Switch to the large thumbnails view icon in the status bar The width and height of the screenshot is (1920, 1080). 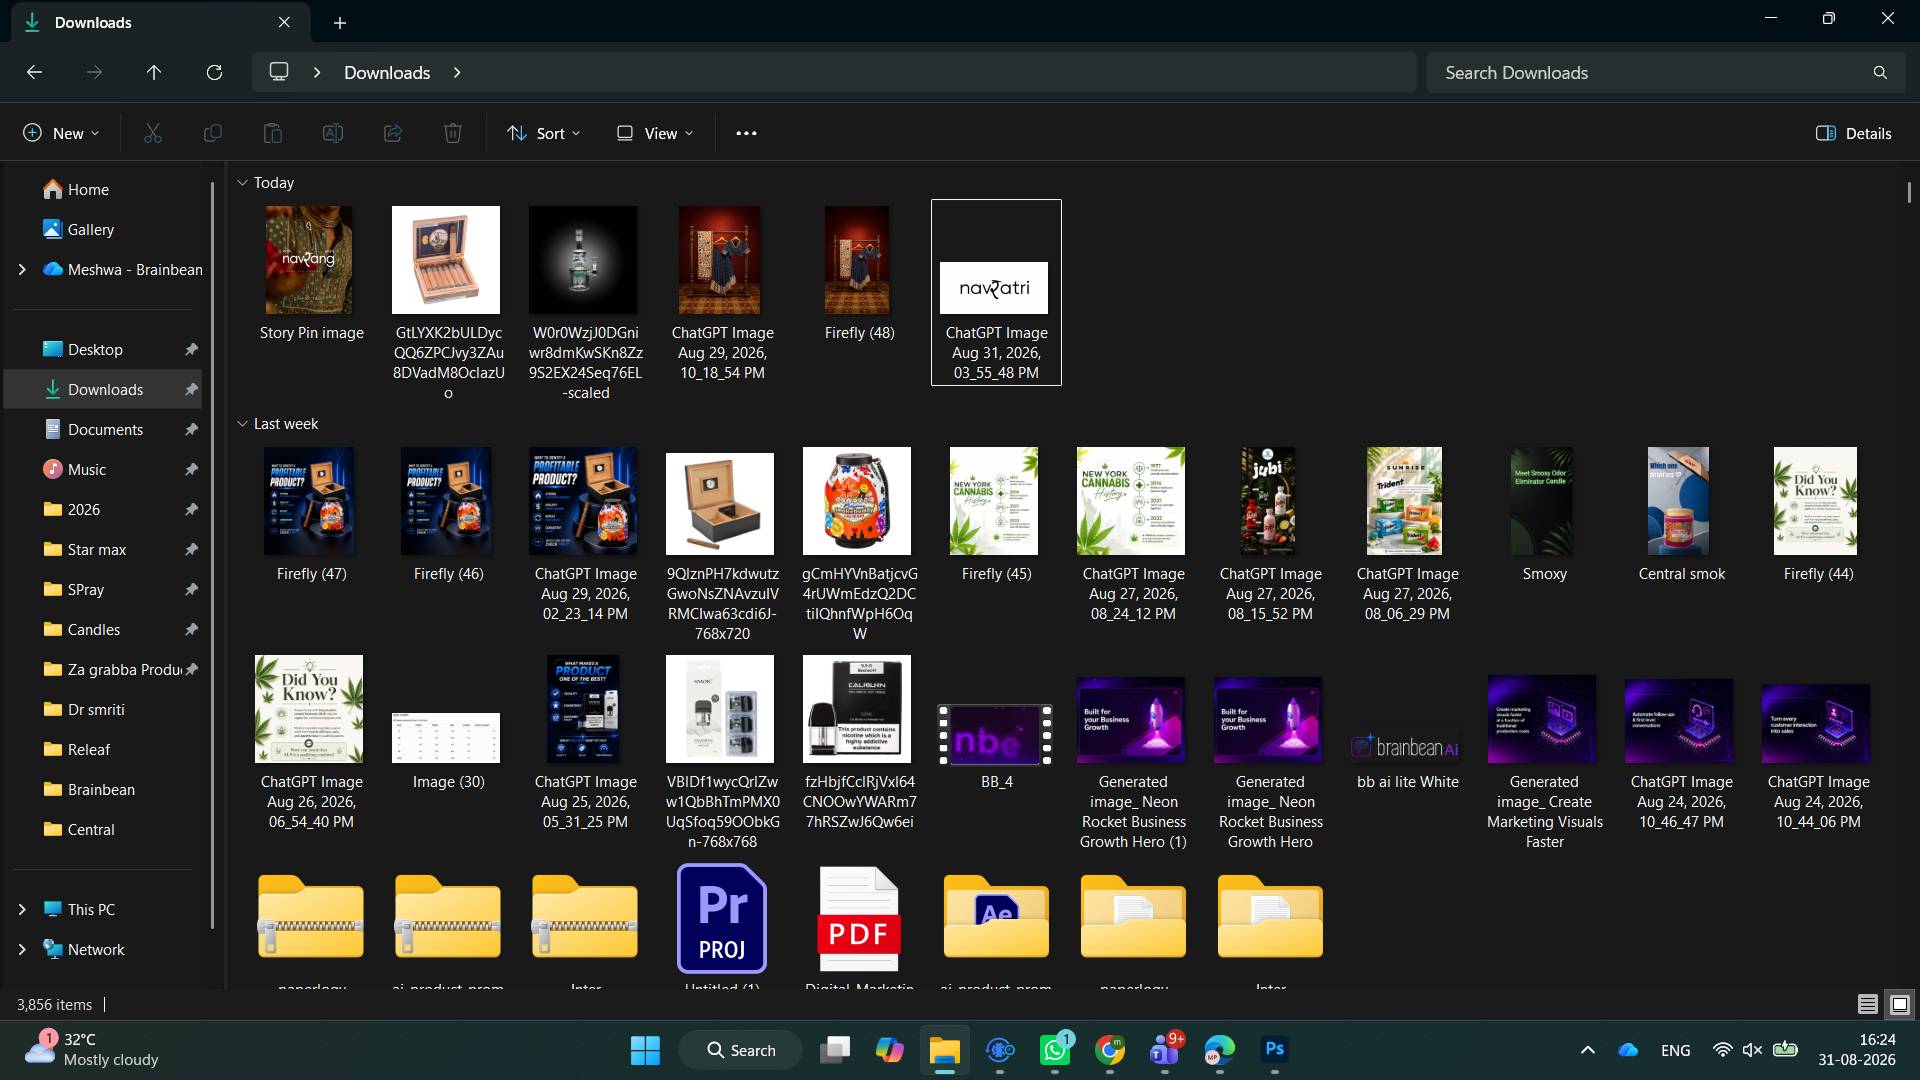[x=1900, y=1004]
